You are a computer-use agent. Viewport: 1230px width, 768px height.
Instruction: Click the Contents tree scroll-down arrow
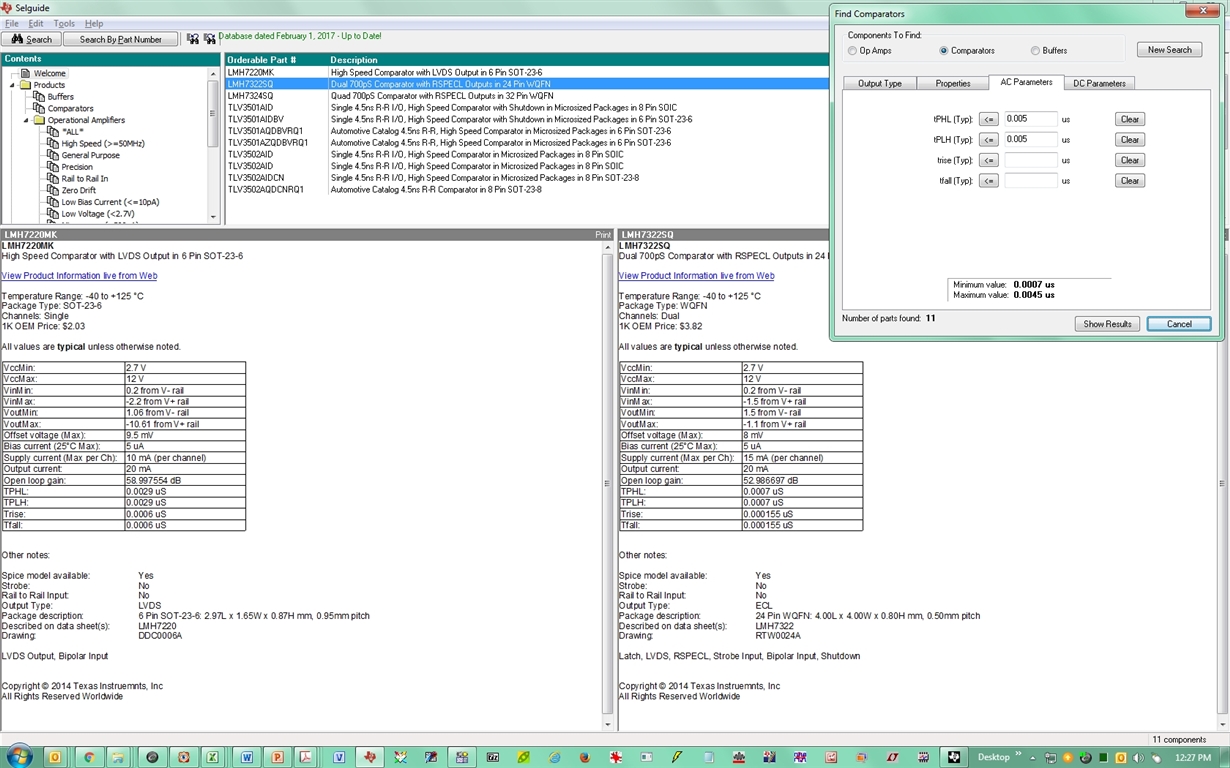click(x=213, y=217)
